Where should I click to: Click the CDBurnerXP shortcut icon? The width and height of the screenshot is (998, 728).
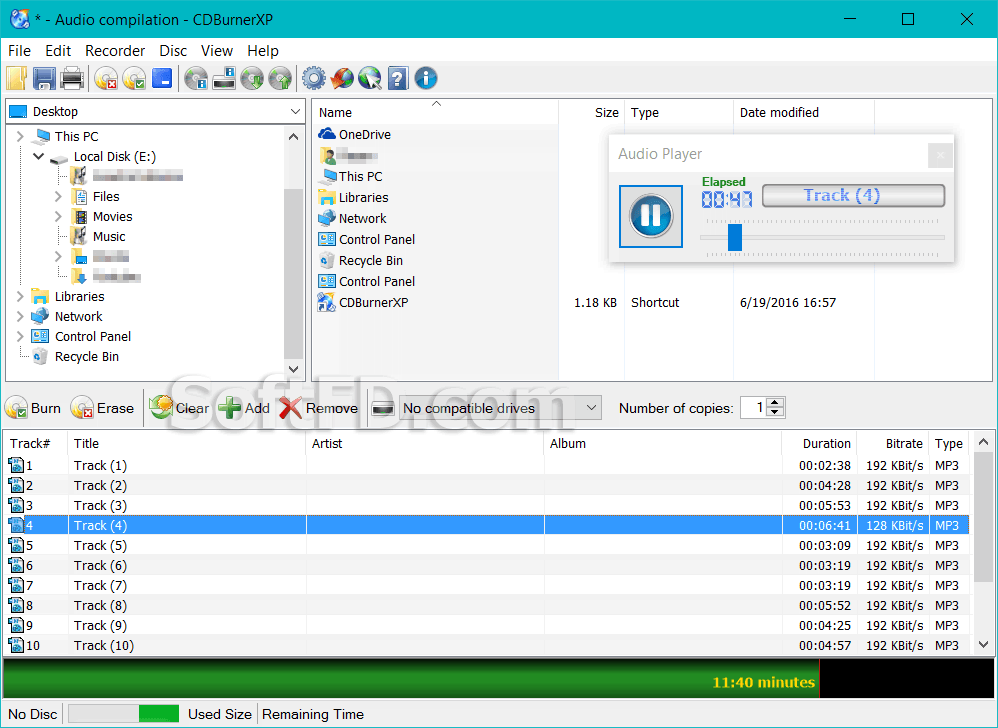(327, 302)
